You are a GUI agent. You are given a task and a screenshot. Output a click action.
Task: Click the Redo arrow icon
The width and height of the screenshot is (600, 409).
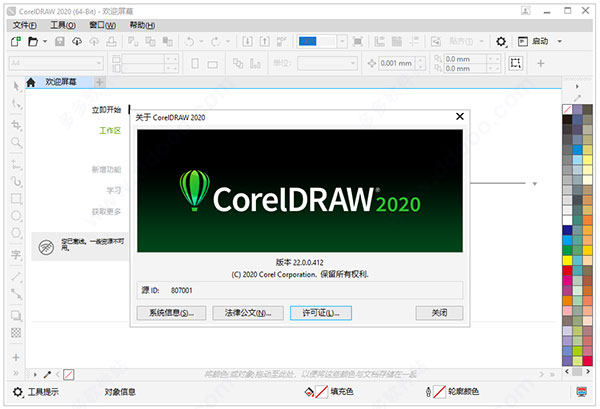[x=215, y=41]
